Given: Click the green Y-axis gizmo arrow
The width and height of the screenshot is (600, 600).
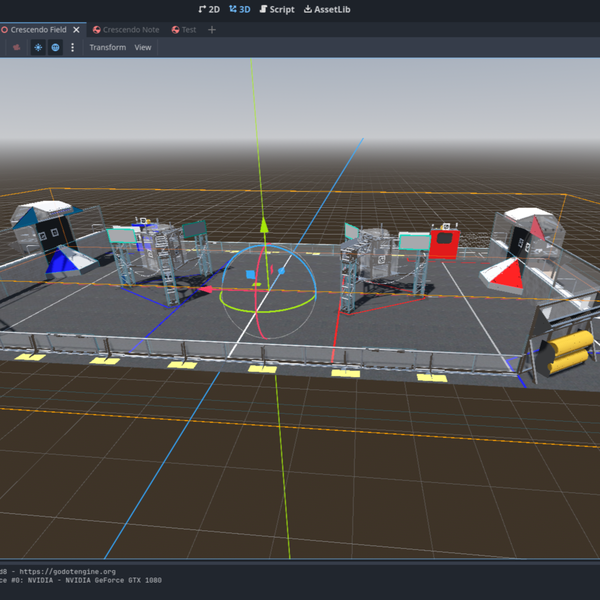Looking at the screenshot, I should [263, 225].
